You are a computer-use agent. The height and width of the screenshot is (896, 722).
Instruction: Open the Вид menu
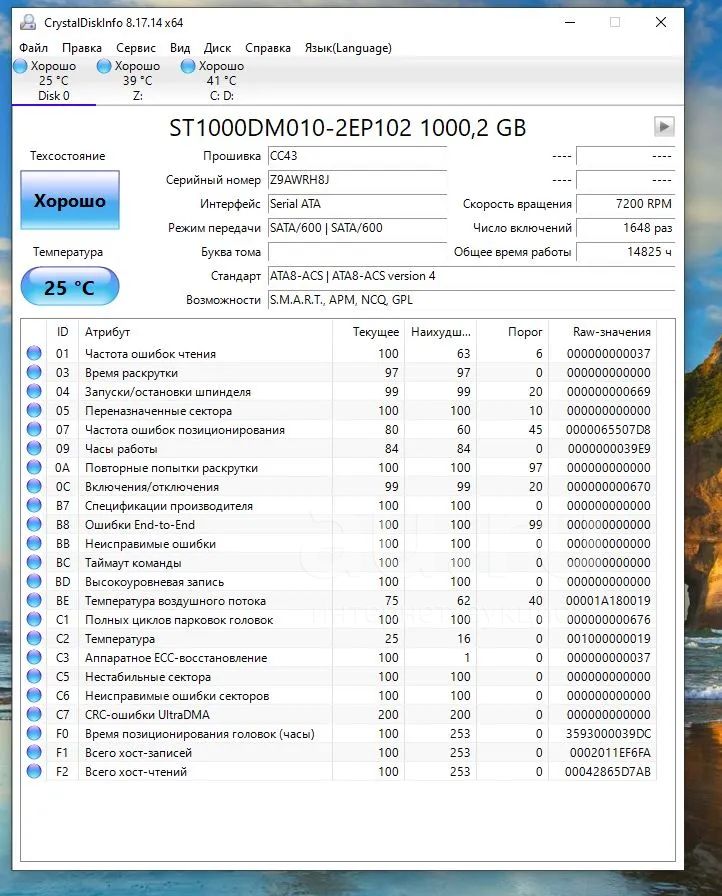point(180,48)
